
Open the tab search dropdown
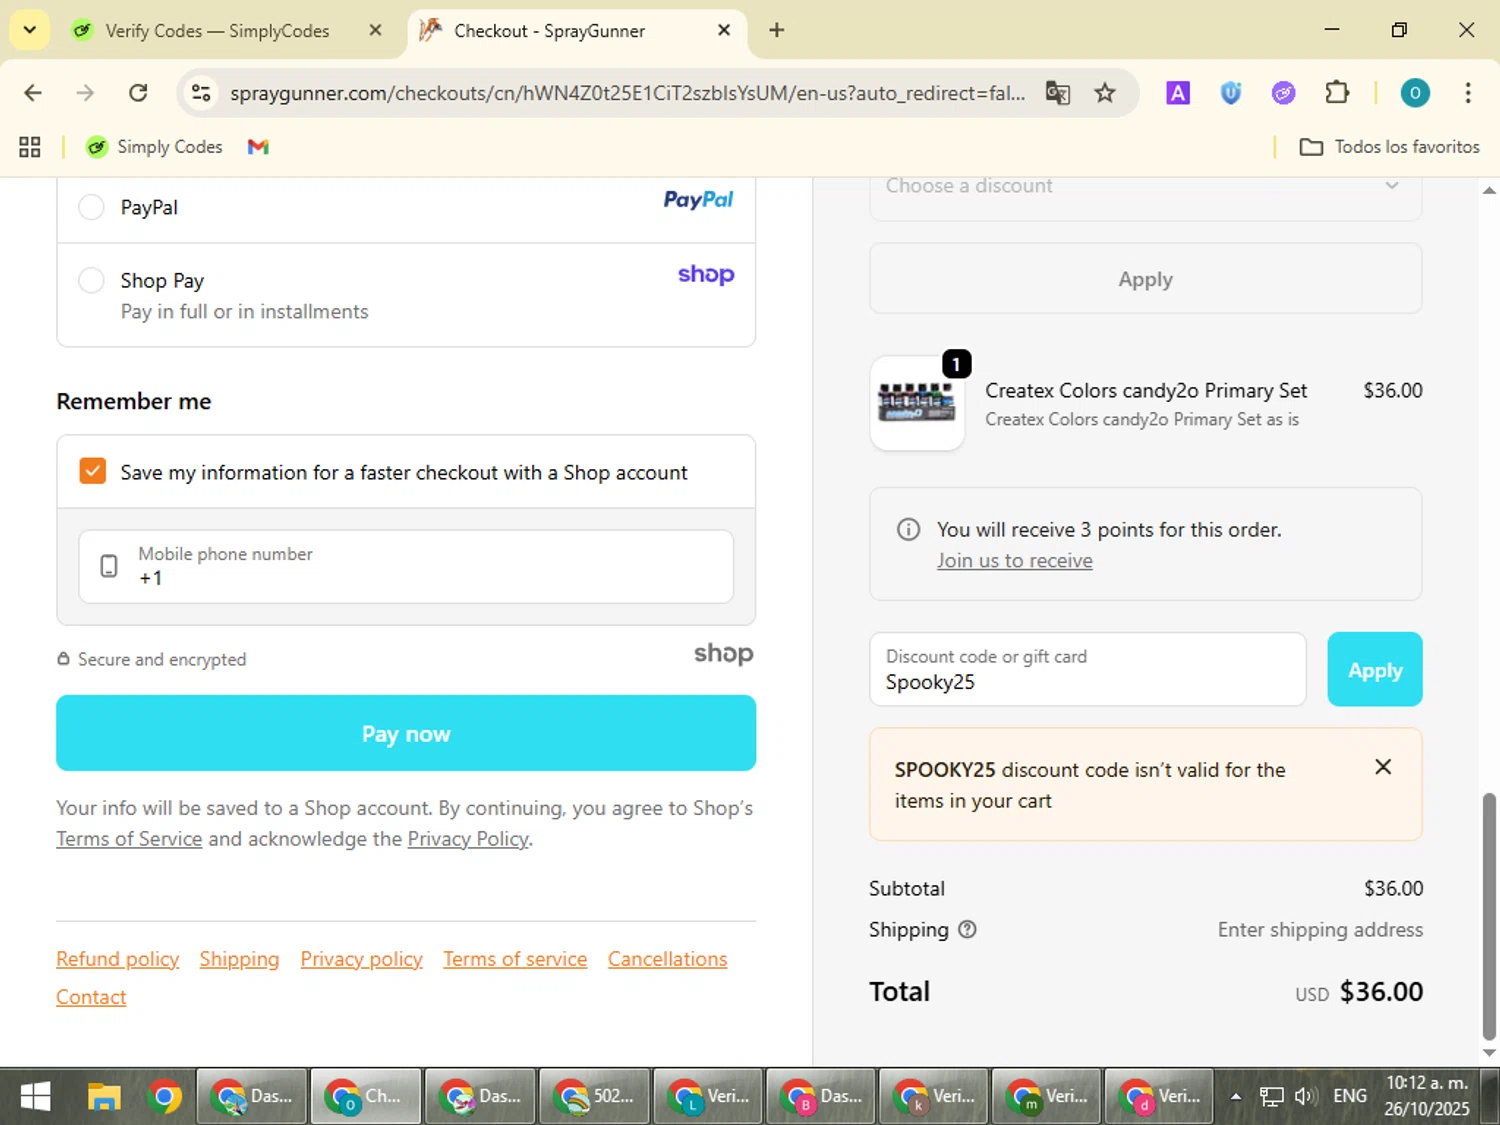30,30
